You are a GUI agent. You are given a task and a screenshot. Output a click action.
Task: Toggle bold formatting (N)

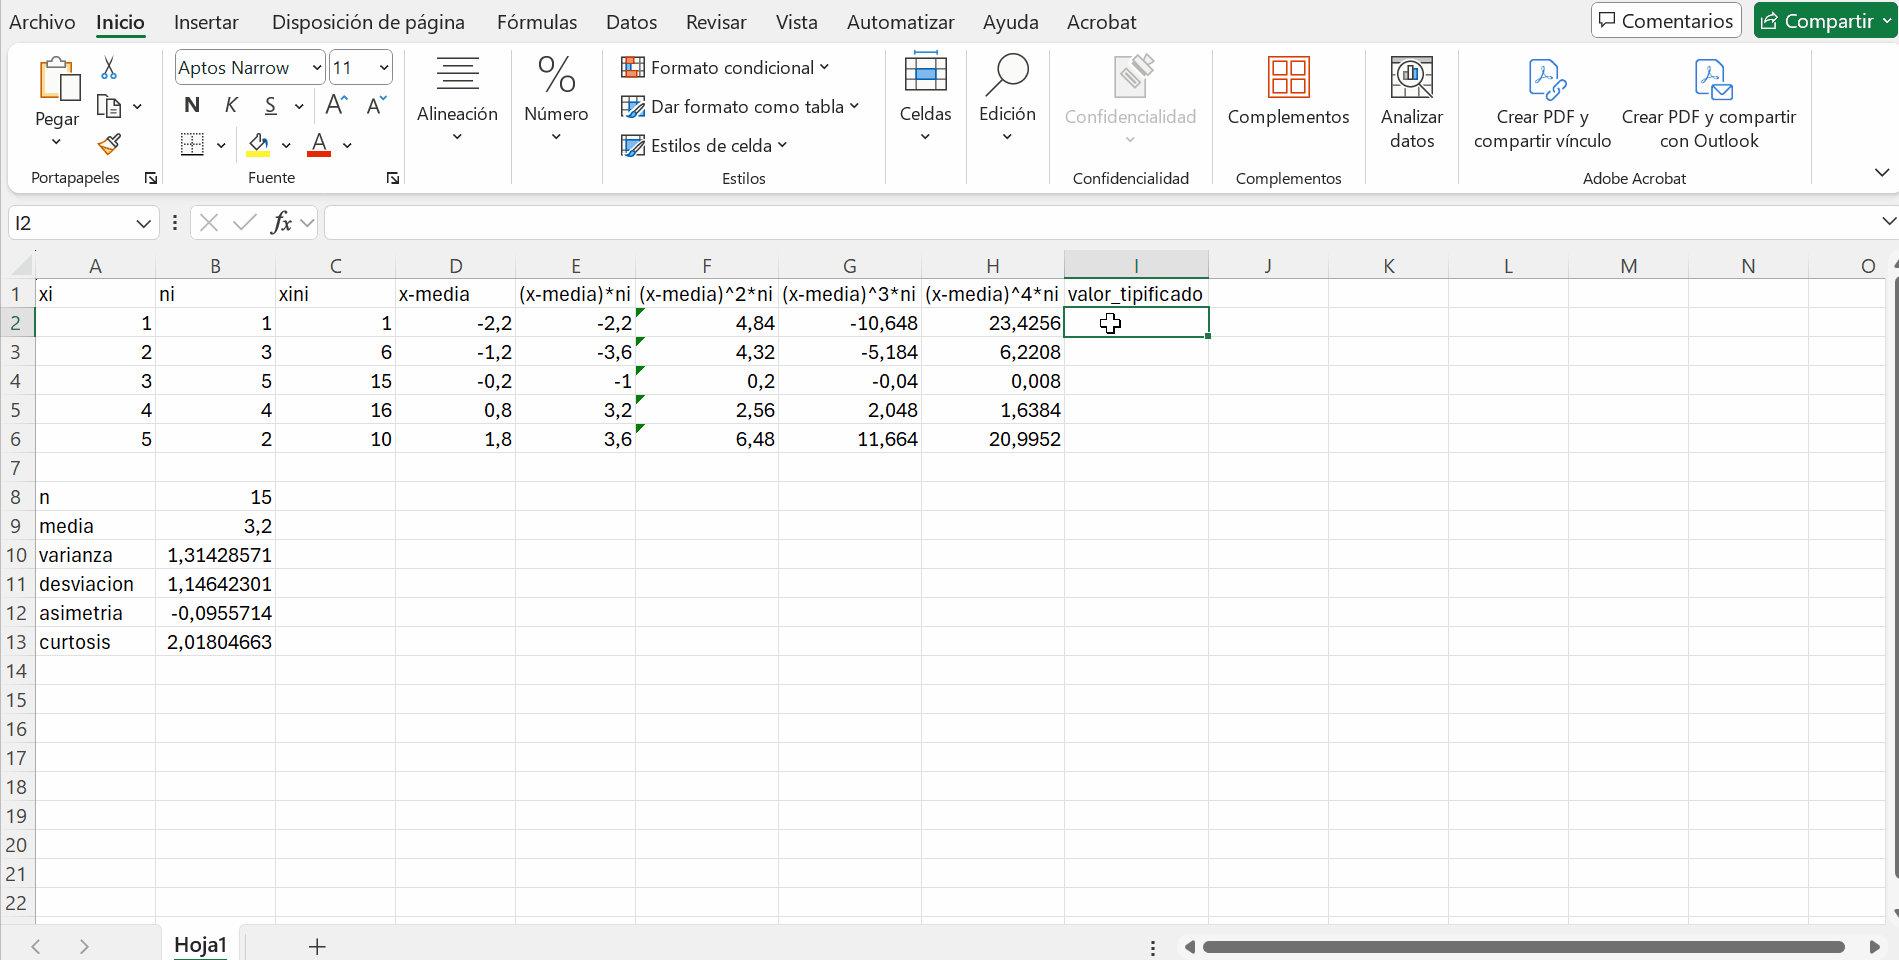(x=192, y=106)
